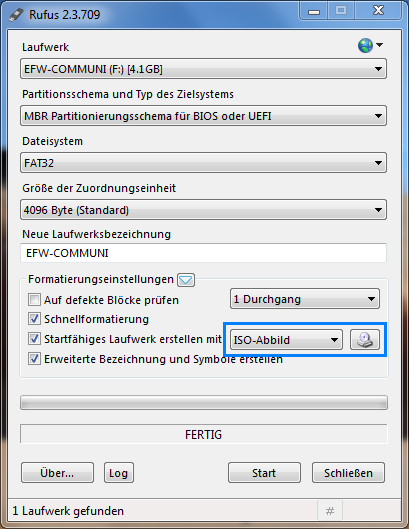Click the Über... about button
This screenshot has height=529, width=409.
[x=57, y=473]
